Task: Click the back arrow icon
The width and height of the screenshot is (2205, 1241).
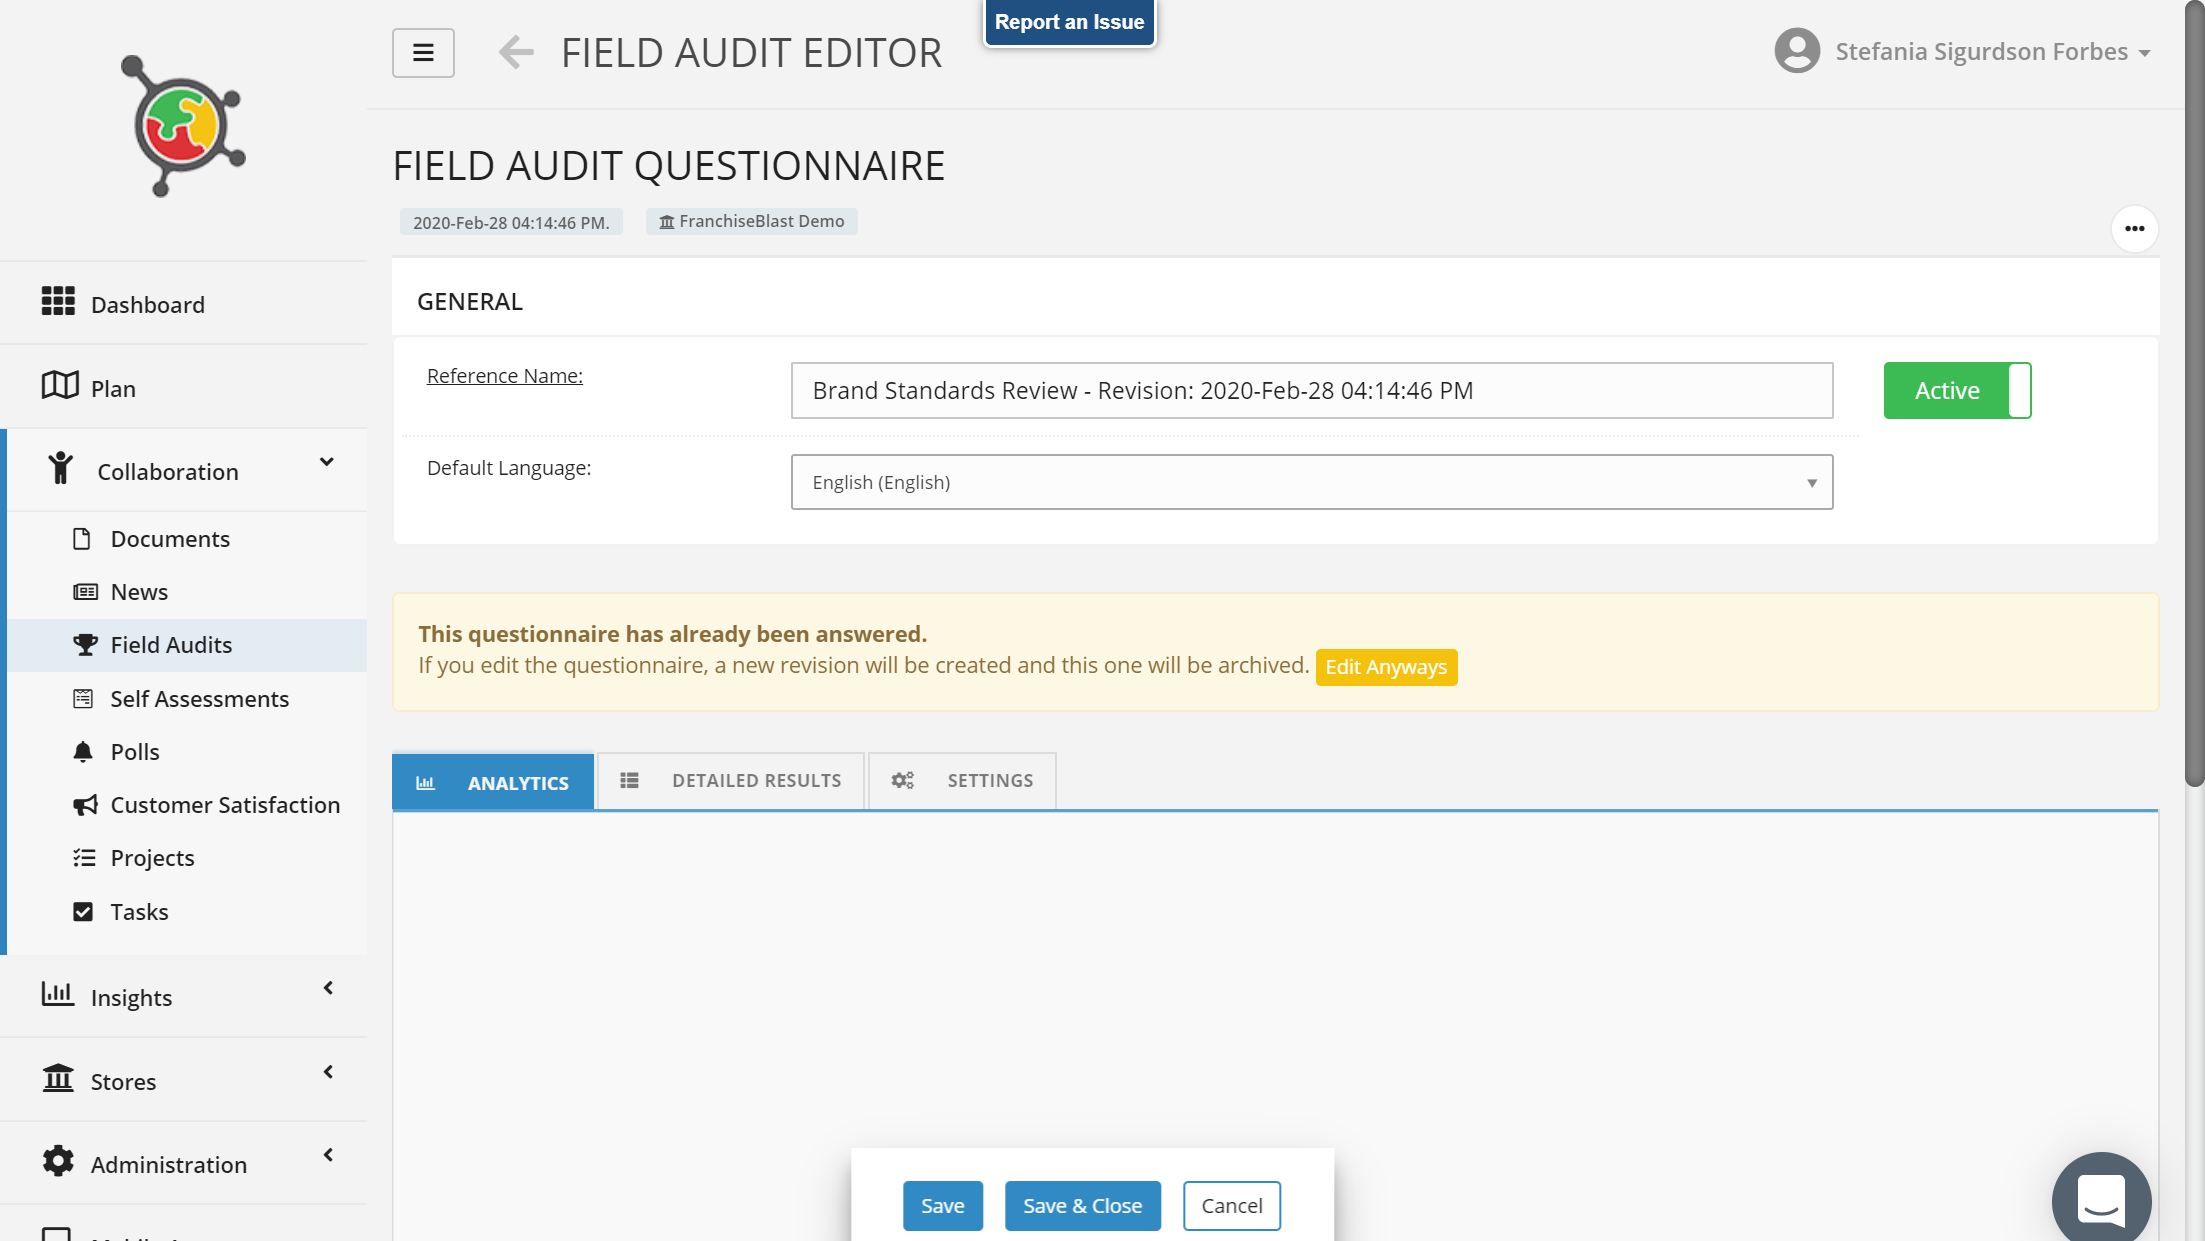Action: (516, 52)
